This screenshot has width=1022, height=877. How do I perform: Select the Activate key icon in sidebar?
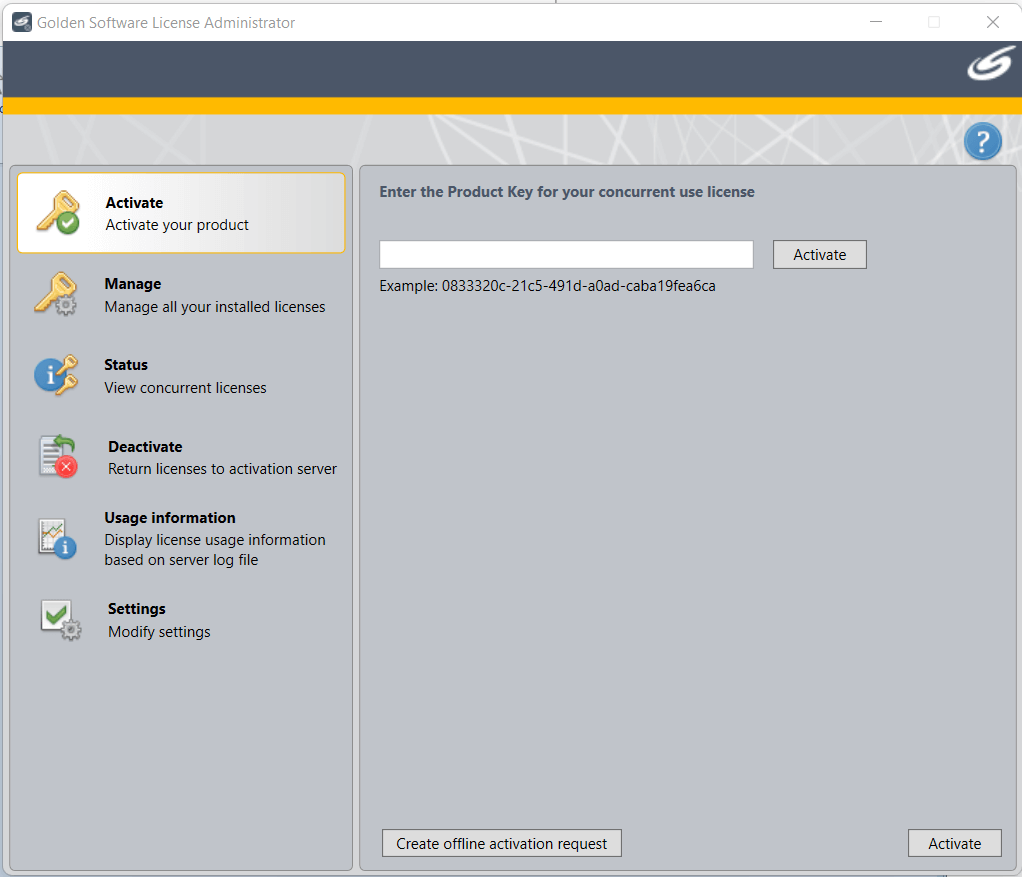coord(59,211)
